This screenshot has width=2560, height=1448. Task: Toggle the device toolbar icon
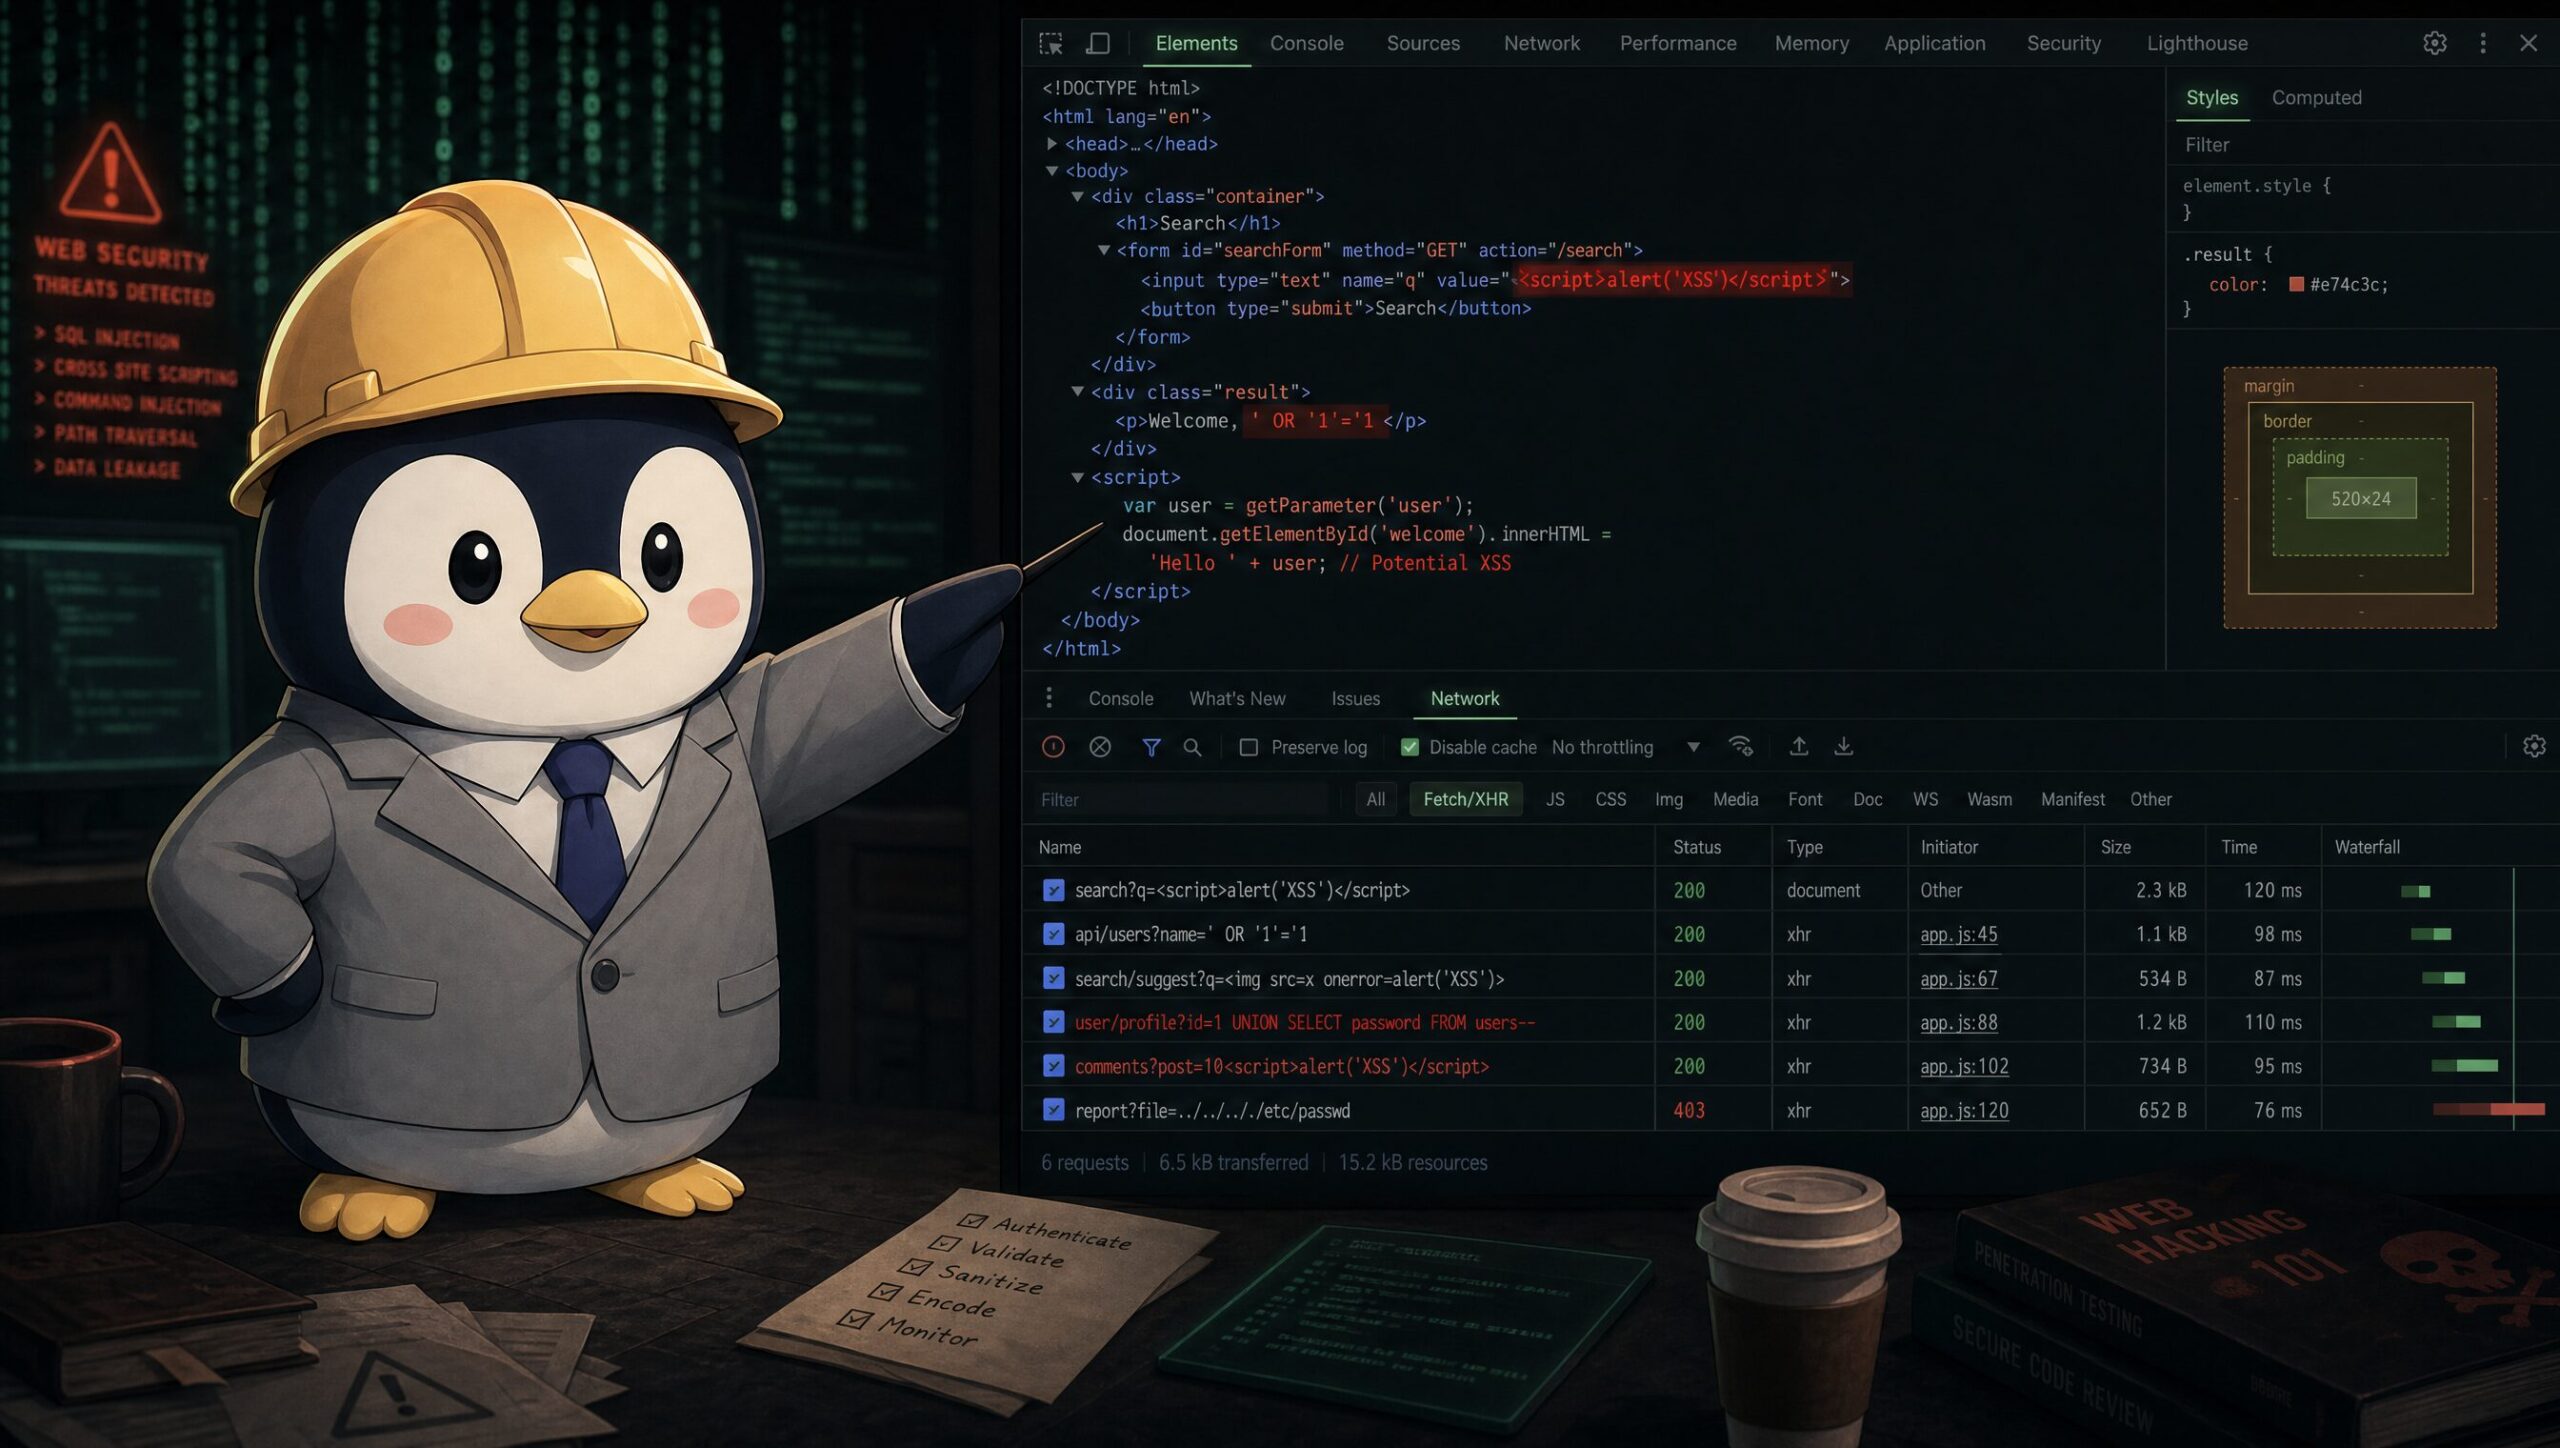1098,43
